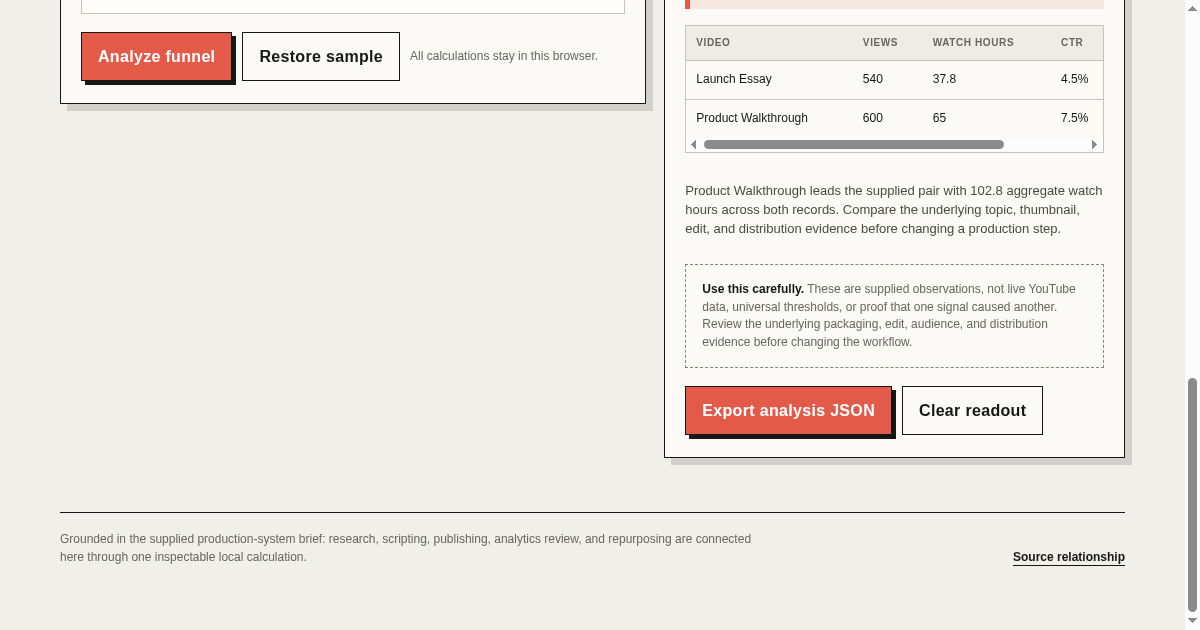Viewport: 1200px width, 630px height.
Task: Click the page's vertical scrollbar thumb
Action: pyautogui.click(x=1192, y=495)
